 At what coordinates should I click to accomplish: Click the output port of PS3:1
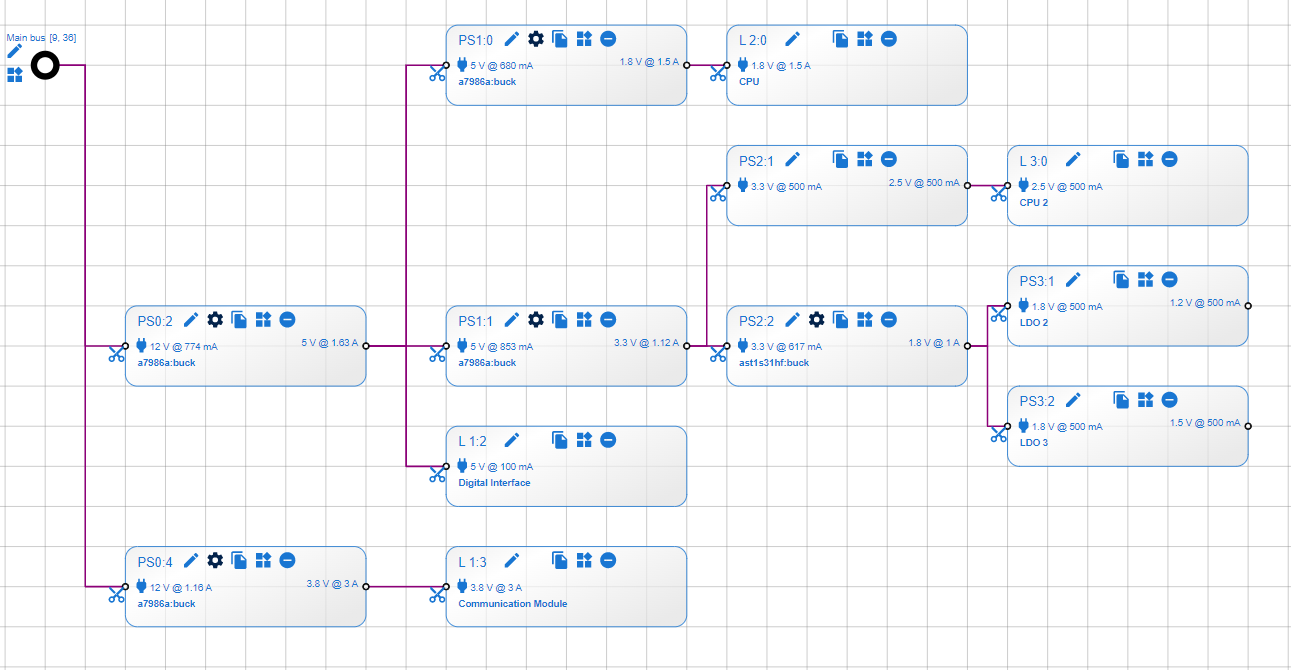[x=1247, y=306]
